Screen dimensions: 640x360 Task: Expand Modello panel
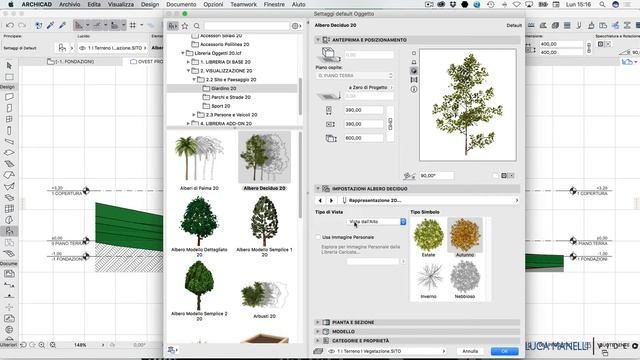(318, 331)
